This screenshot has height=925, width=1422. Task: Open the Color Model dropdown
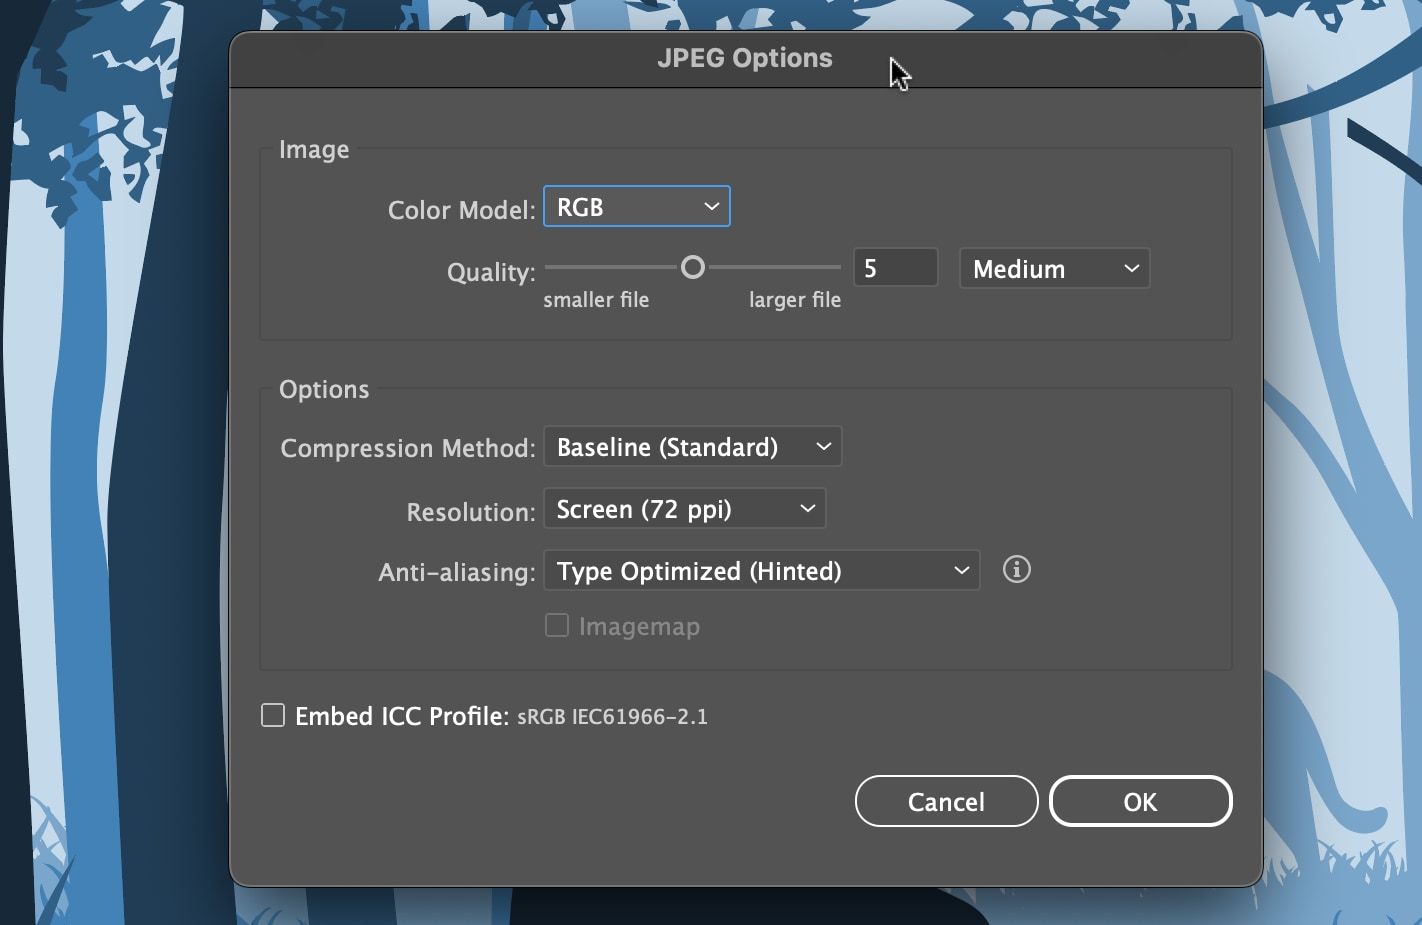click(x=636, y=206)
